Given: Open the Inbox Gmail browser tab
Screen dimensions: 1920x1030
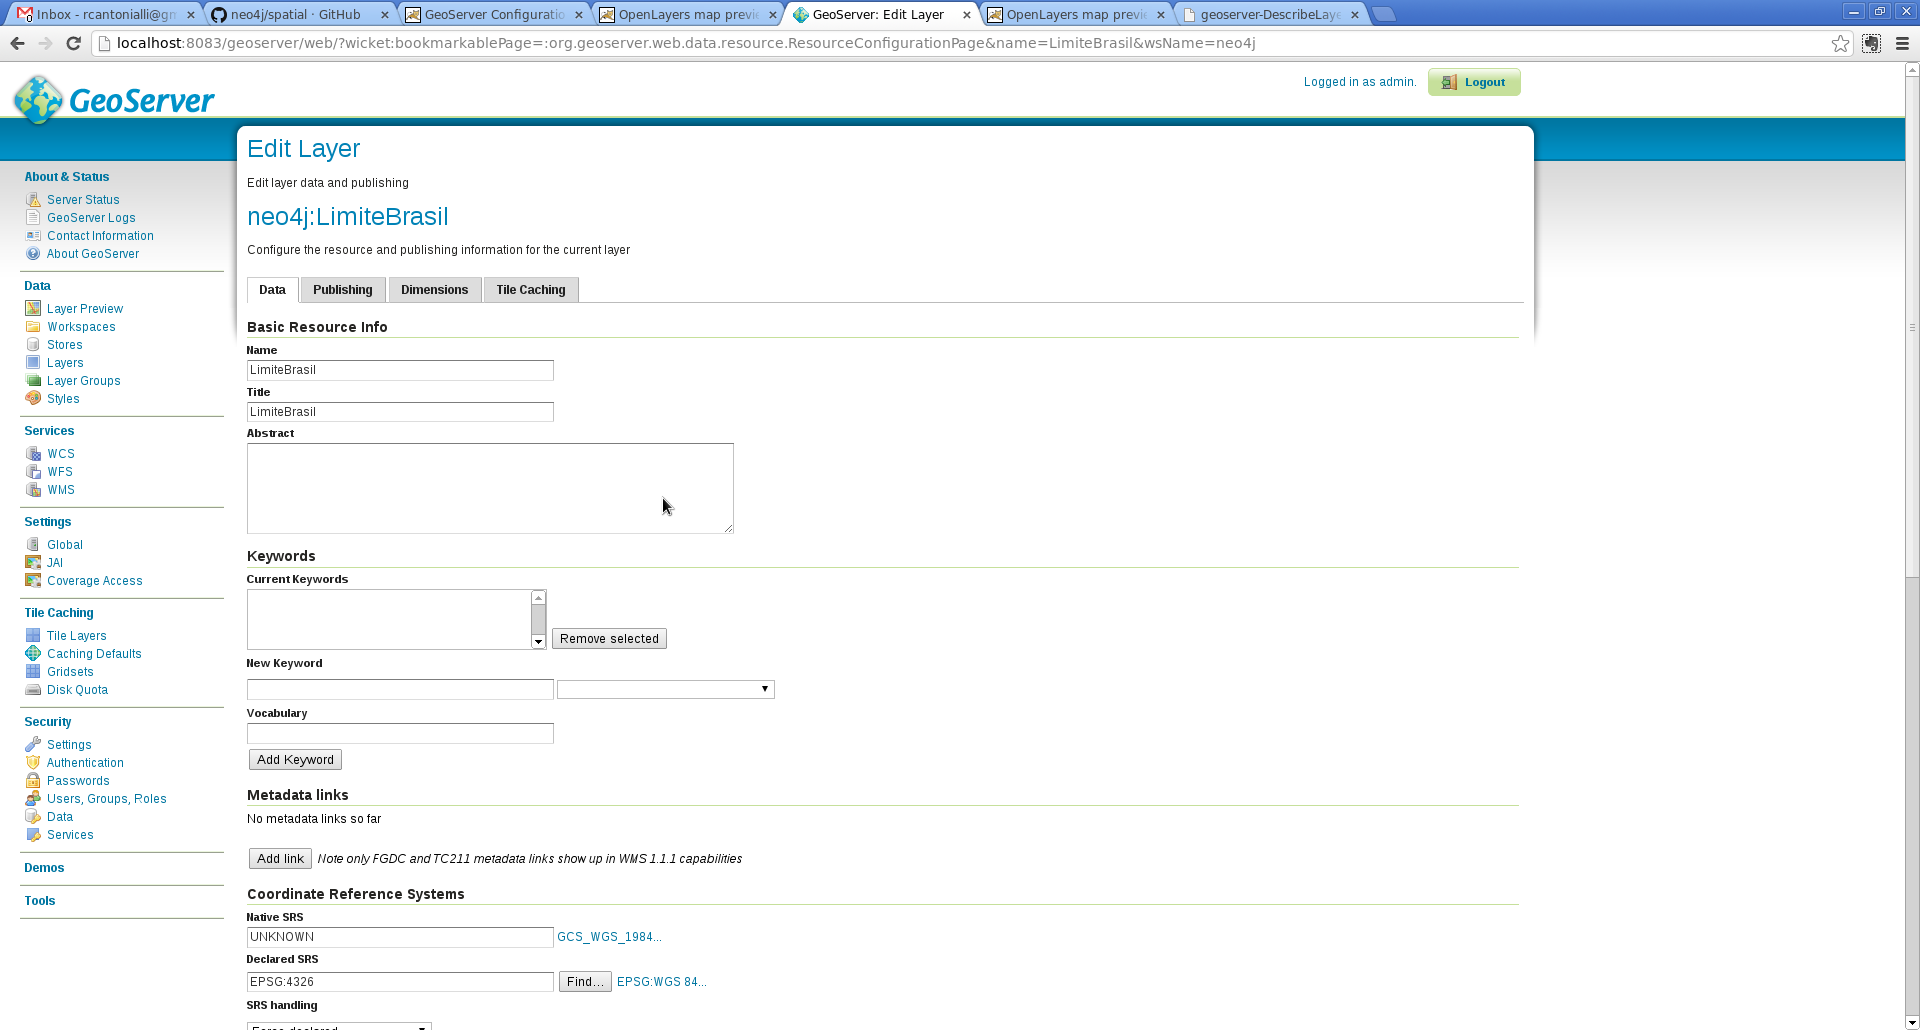Looking at the screenshot, I should [x=105, y=14].
